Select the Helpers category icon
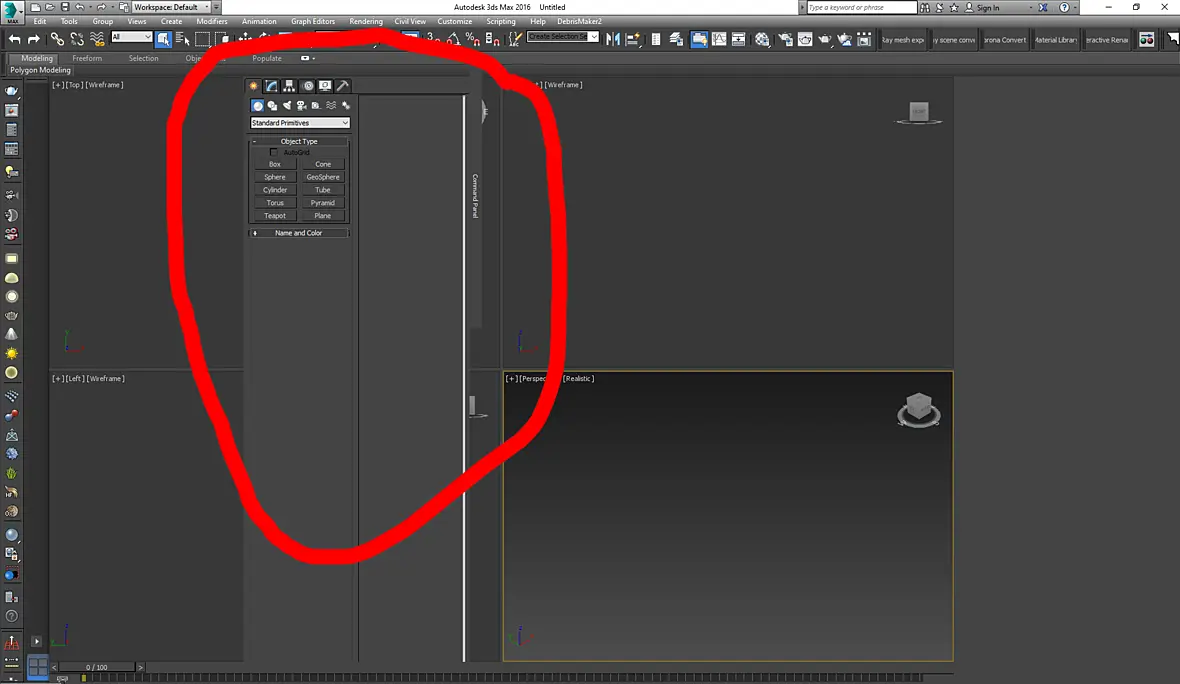Viewport: 1180px width, 684px height. coord(316,105)
